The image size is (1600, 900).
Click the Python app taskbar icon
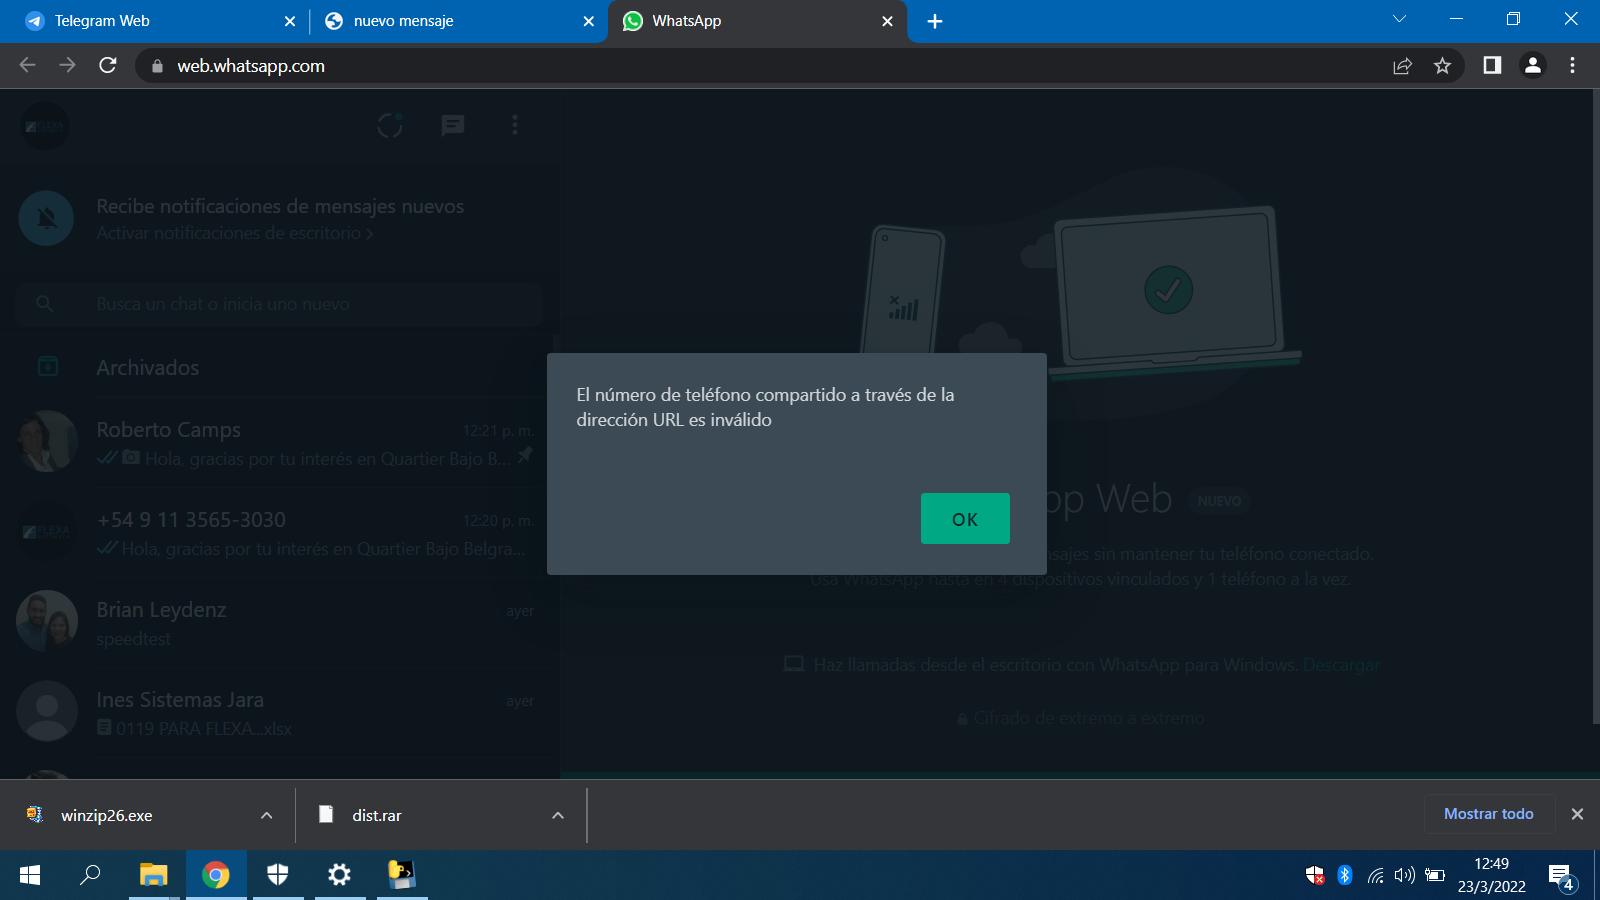click(x=402, y=875)
